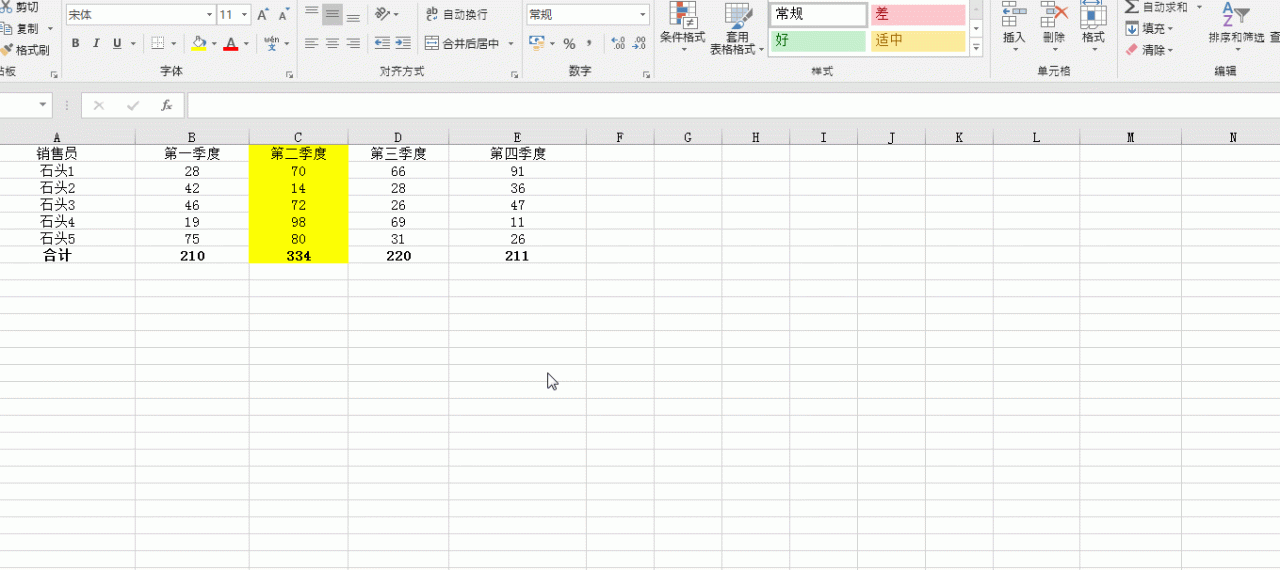Click the formula cancel X button

tap(99, 105)
